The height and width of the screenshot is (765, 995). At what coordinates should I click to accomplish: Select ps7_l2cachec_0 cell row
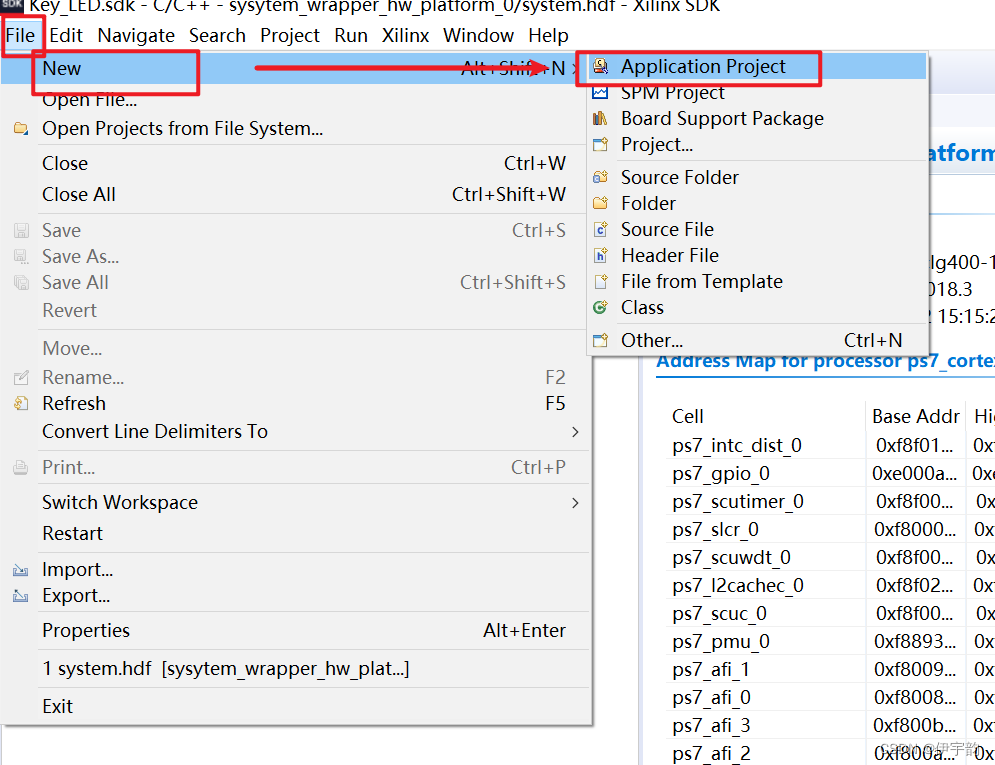[x=738, y=585]
